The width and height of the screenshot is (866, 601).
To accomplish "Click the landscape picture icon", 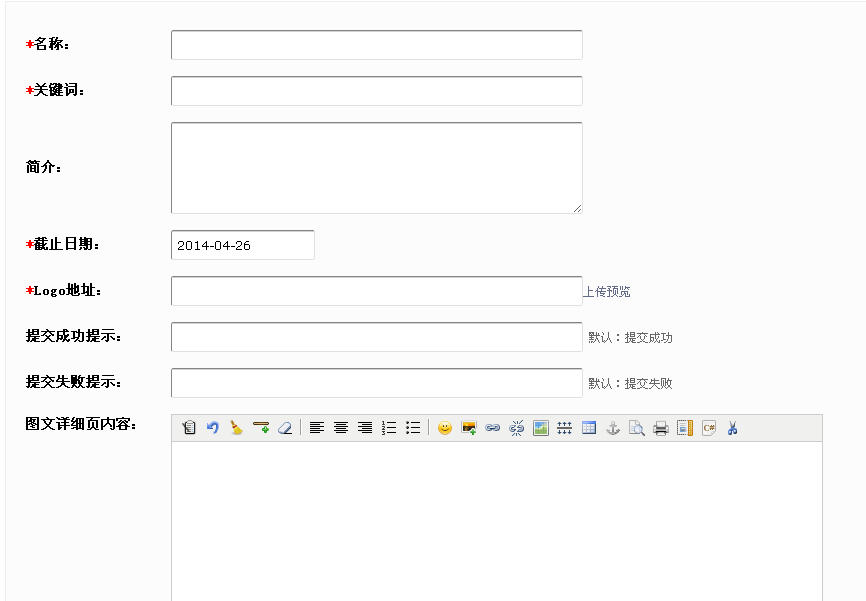I will click(541, 428).
